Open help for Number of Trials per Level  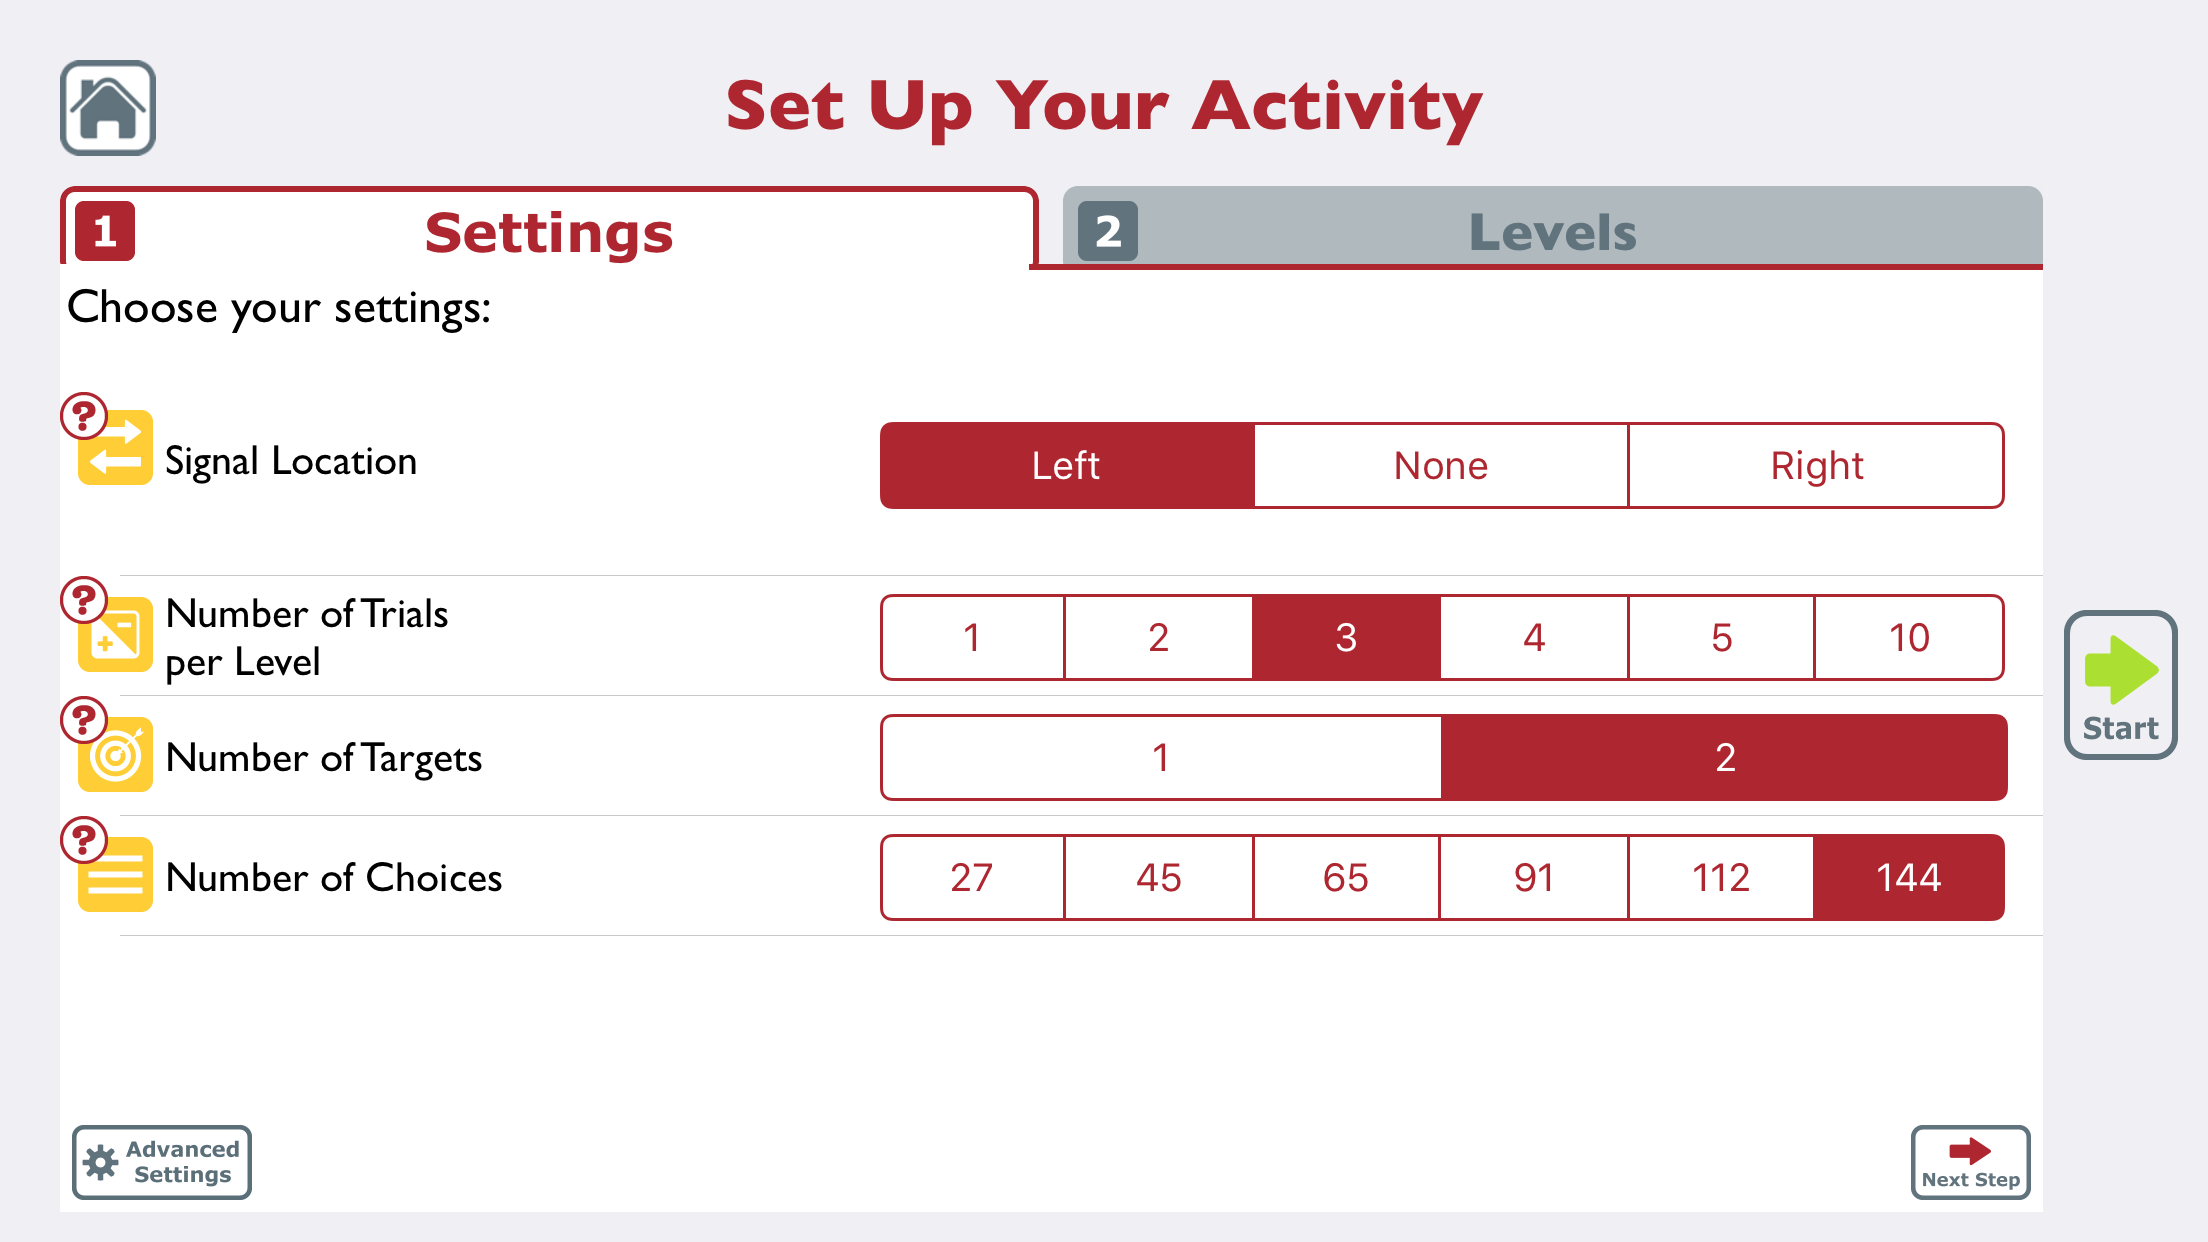point(84,599)
